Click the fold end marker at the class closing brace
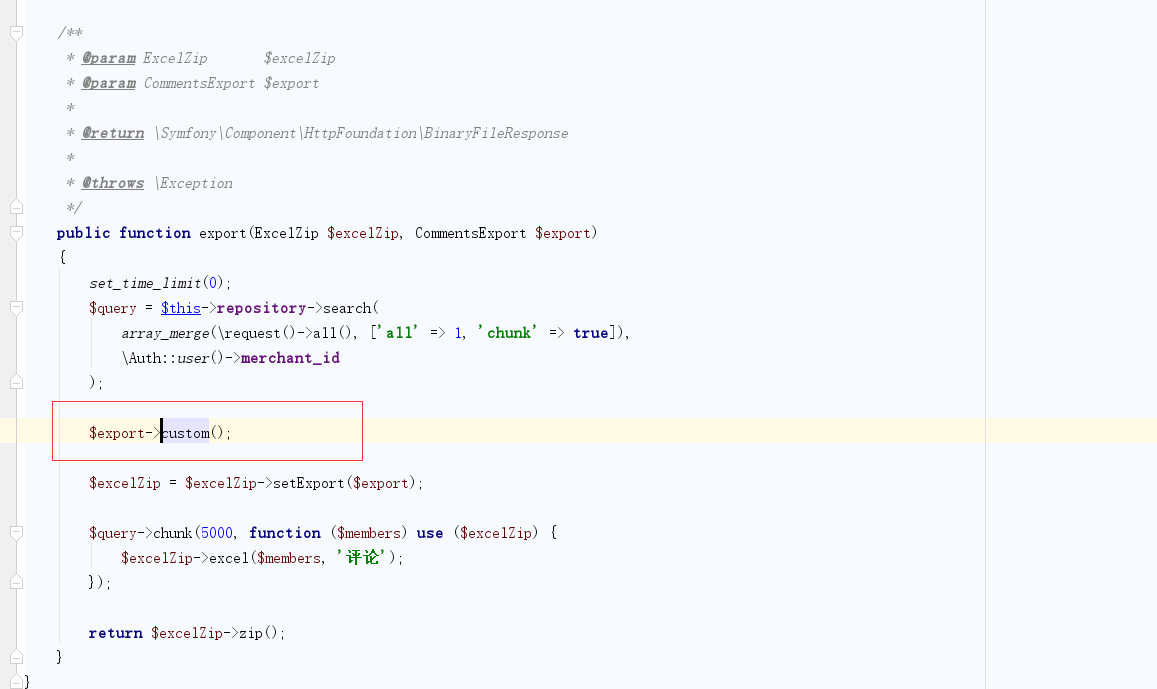The image size is (1157, 689). point(16,682)
